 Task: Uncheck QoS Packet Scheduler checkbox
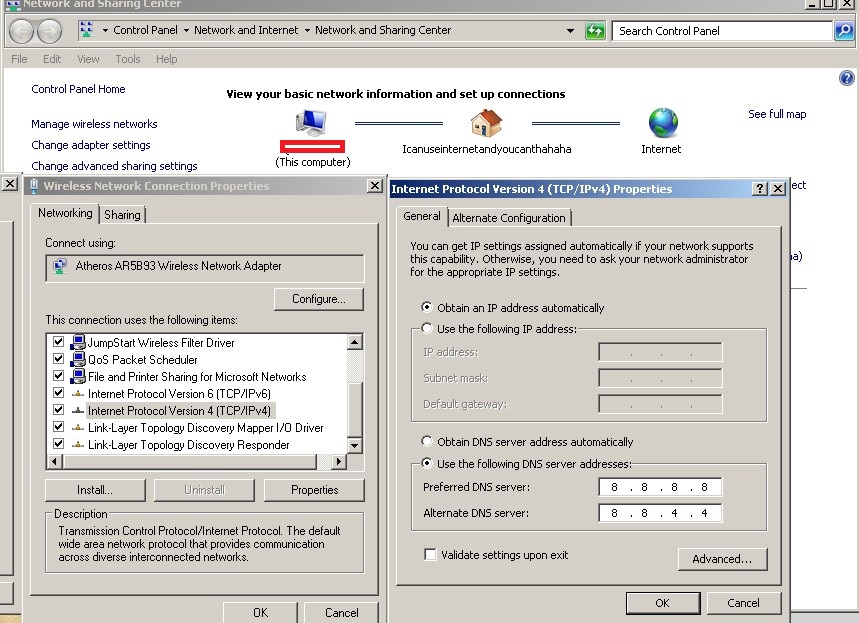[58, 360]
